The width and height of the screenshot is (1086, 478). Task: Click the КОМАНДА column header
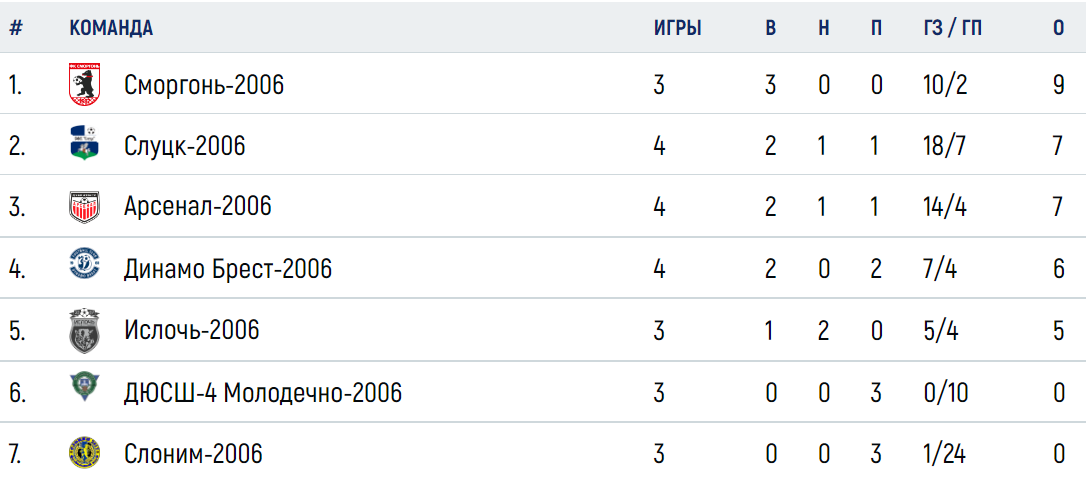pos(112,28)
